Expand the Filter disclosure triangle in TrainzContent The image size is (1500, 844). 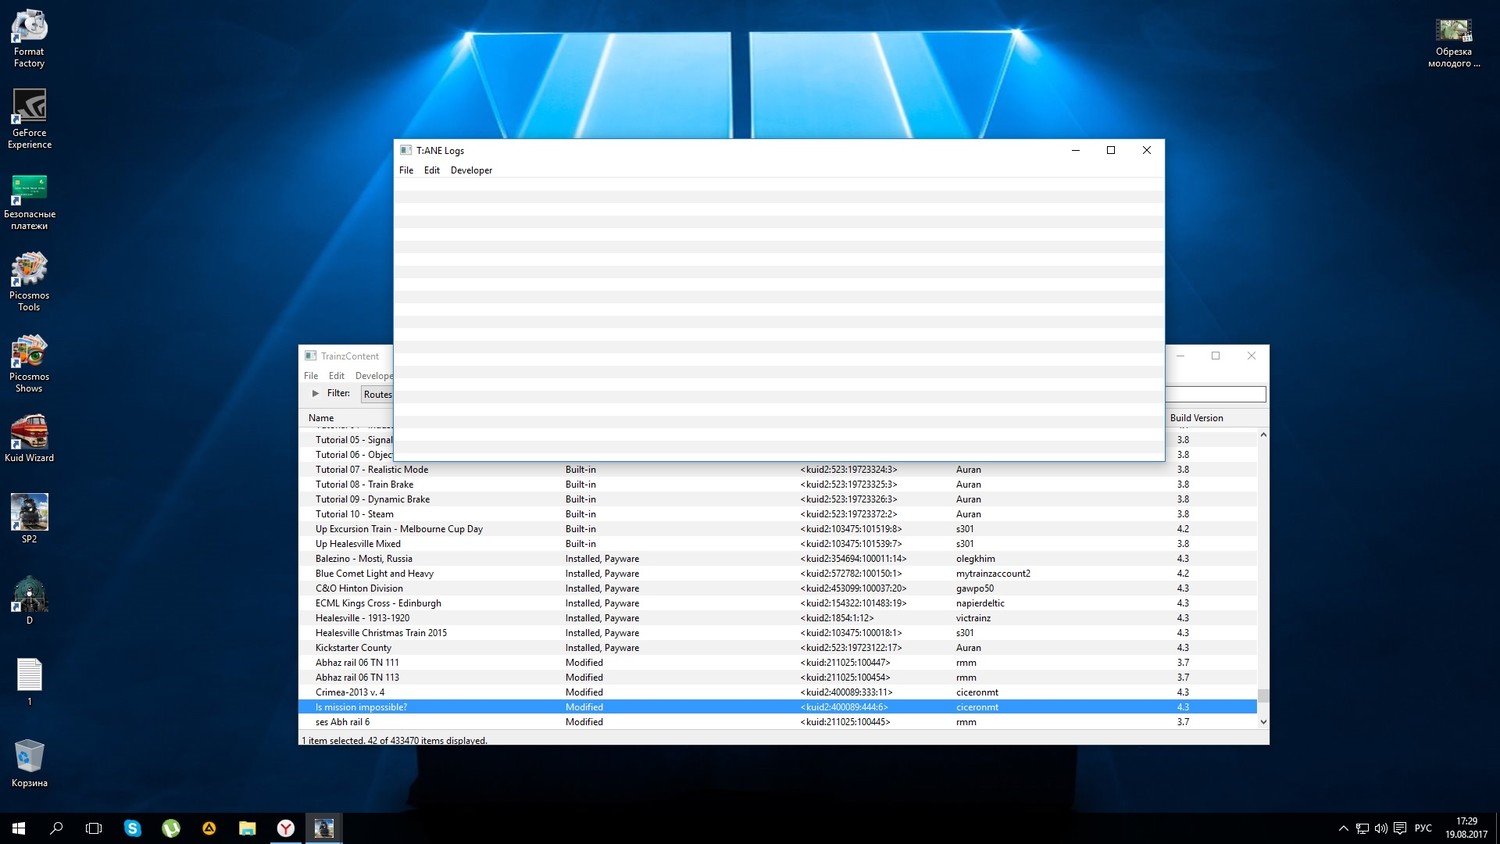click(x=315, y=393)
